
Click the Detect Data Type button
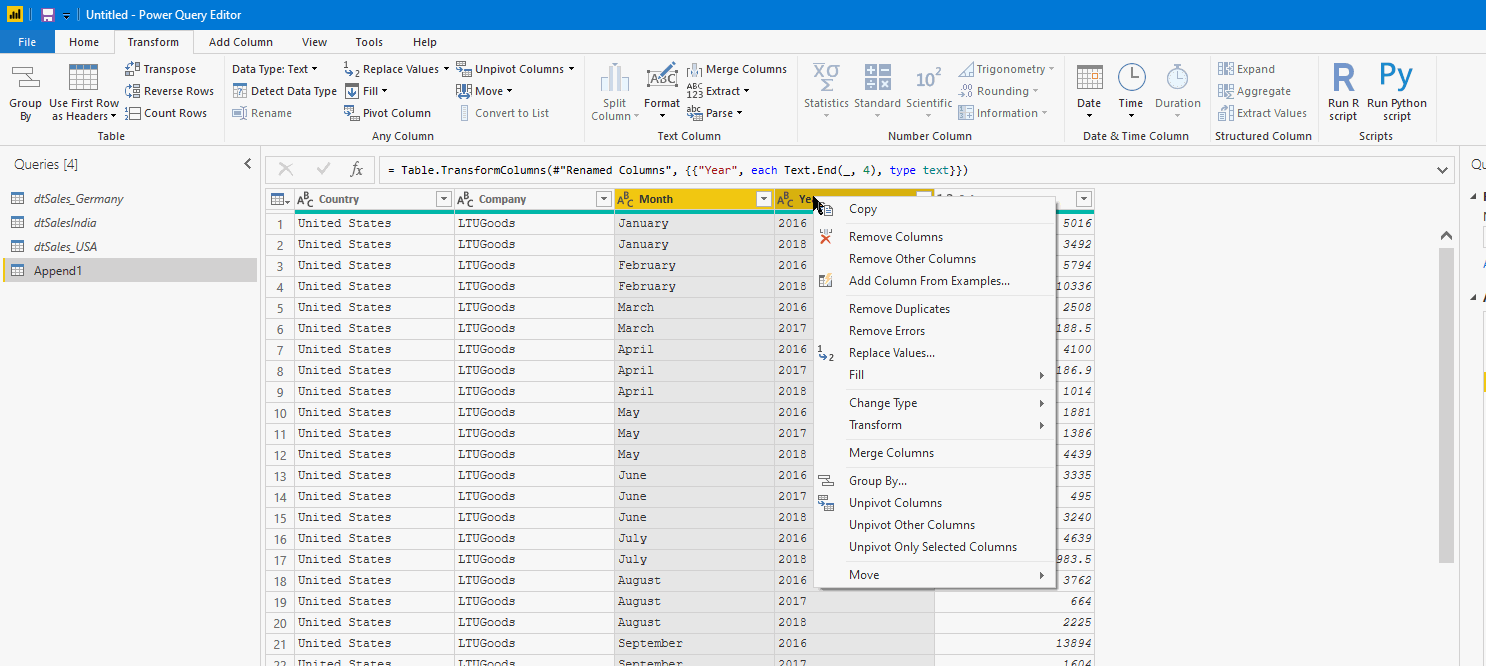pyautogui.click(x=284, y=90)
